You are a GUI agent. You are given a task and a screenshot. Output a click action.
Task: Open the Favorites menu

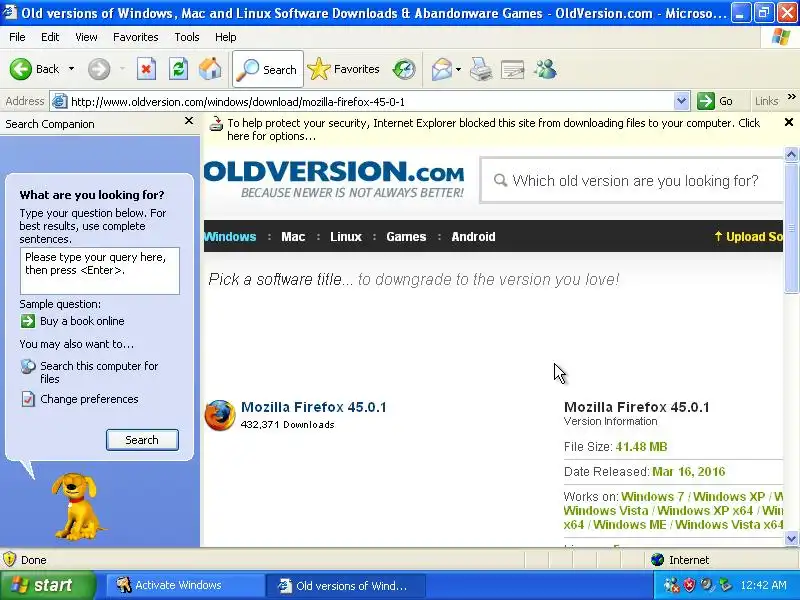point(136,37)
